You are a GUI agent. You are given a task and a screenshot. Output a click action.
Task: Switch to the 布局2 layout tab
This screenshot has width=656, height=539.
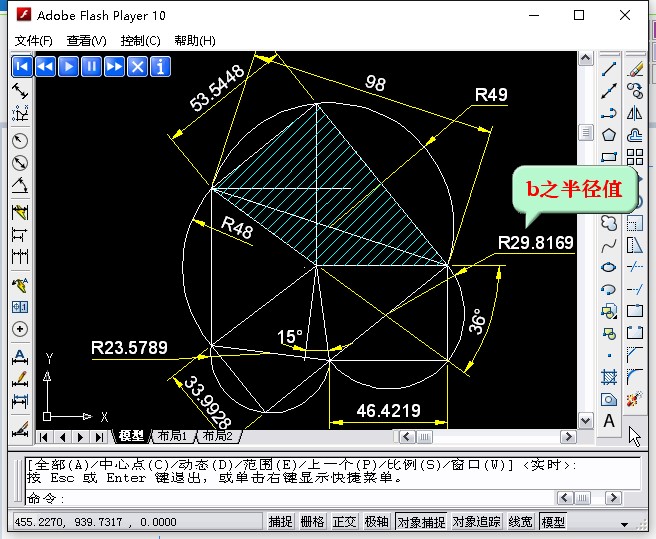point(218,436)
